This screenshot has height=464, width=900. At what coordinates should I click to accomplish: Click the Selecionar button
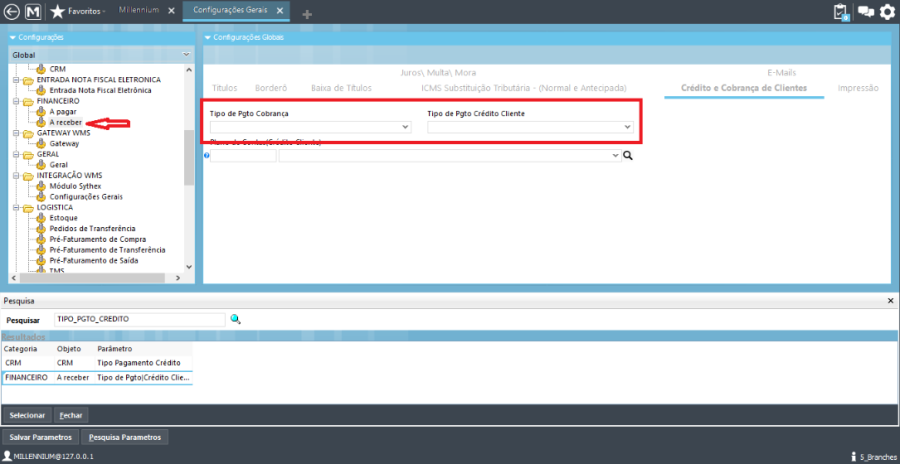27,415
